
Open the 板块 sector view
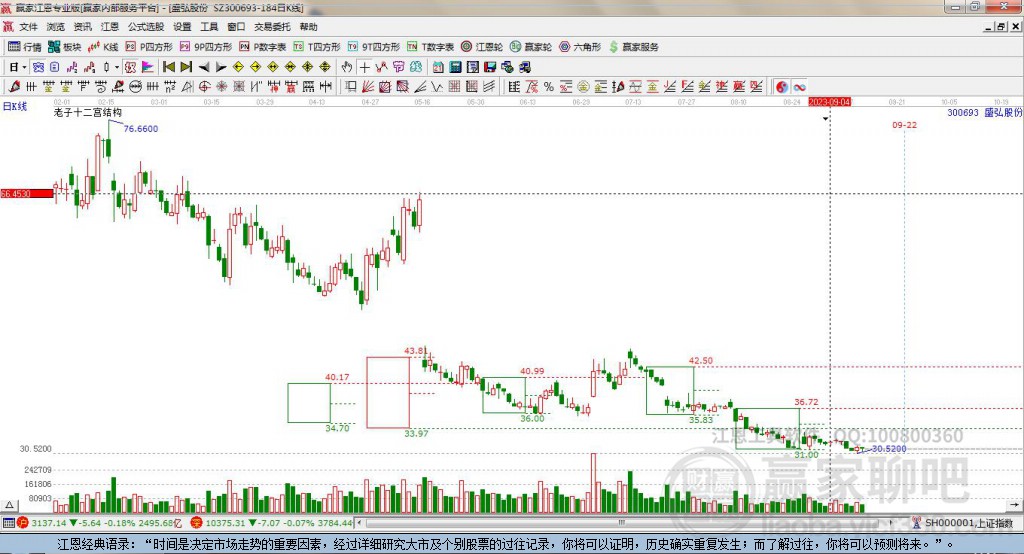coord(64,47)
